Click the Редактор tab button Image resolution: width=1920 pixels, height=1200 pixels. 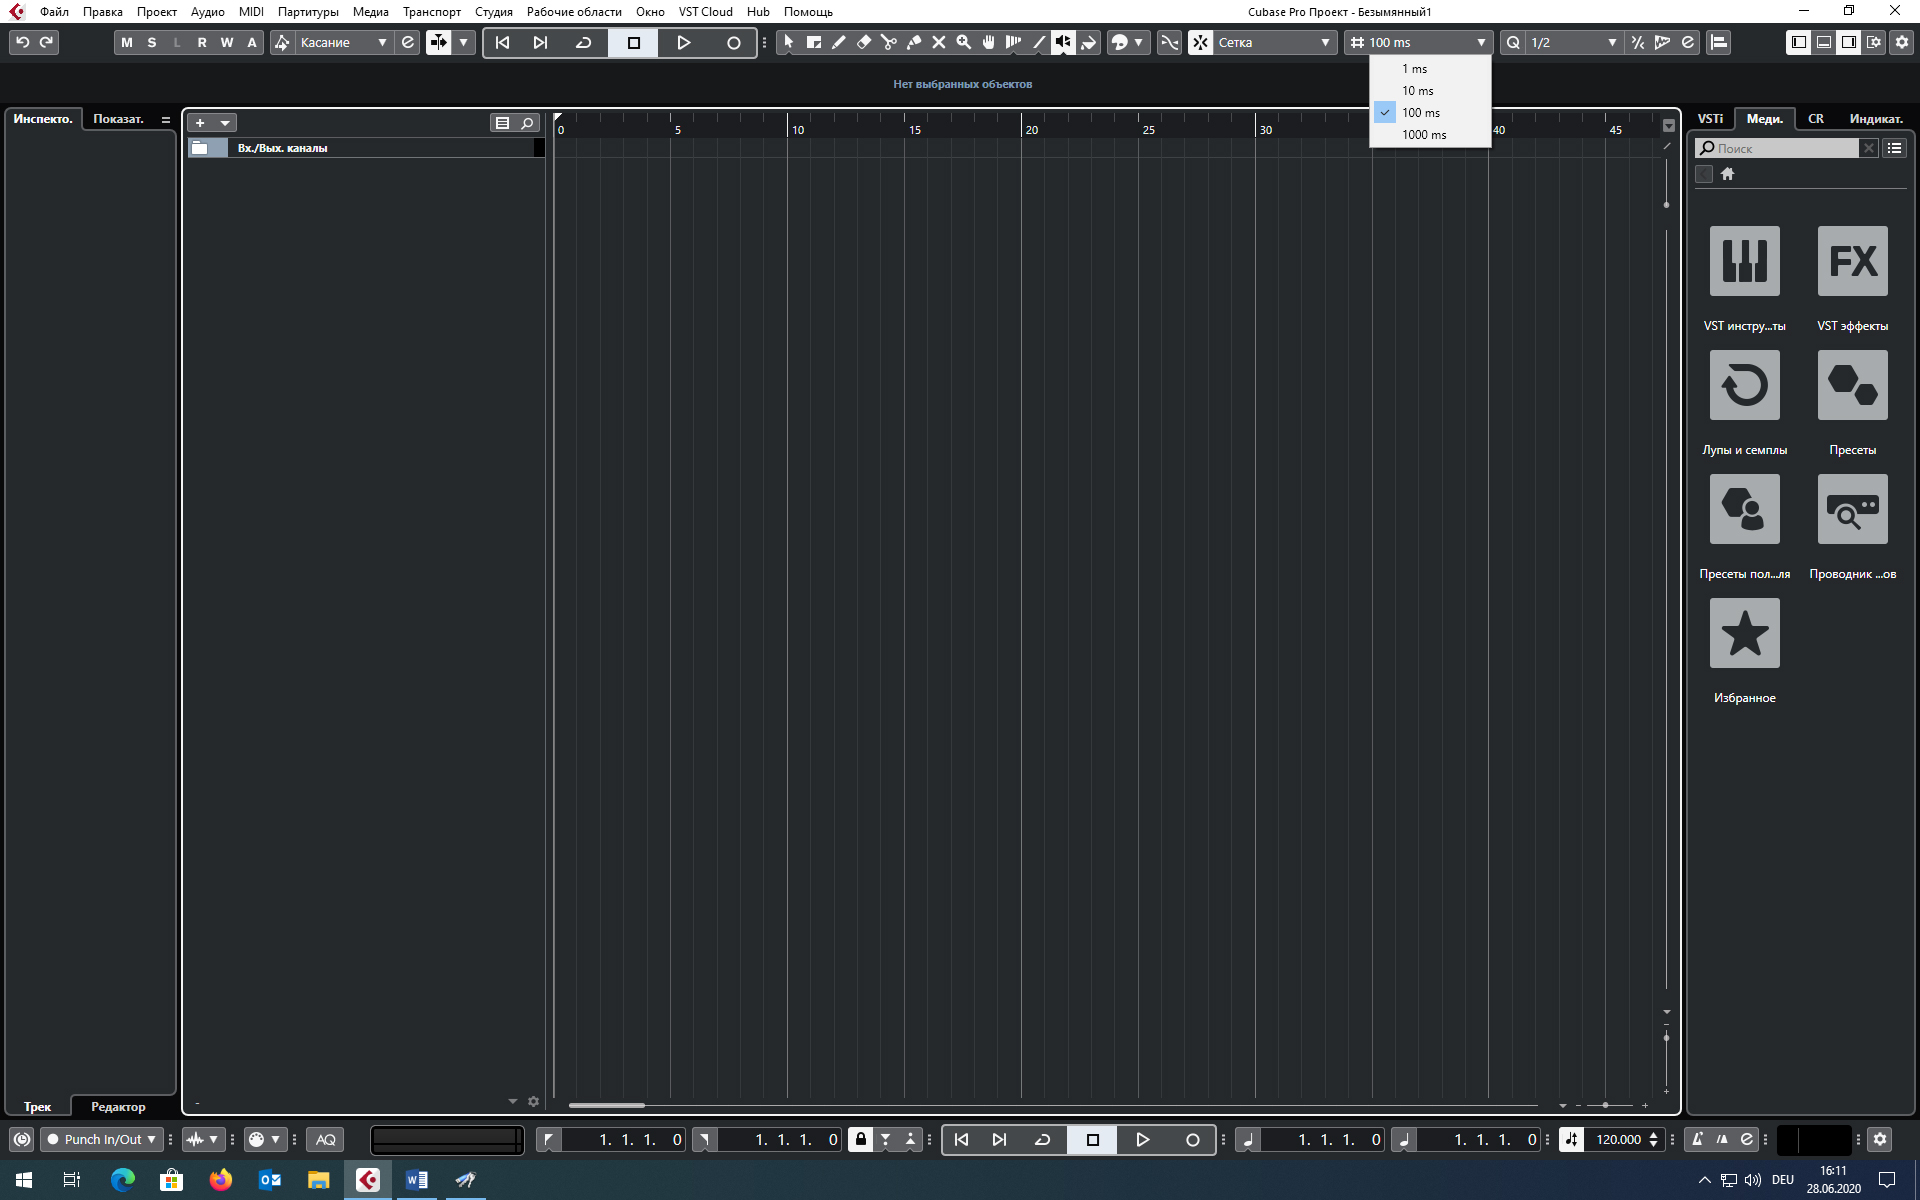[x=118, y=1106]
